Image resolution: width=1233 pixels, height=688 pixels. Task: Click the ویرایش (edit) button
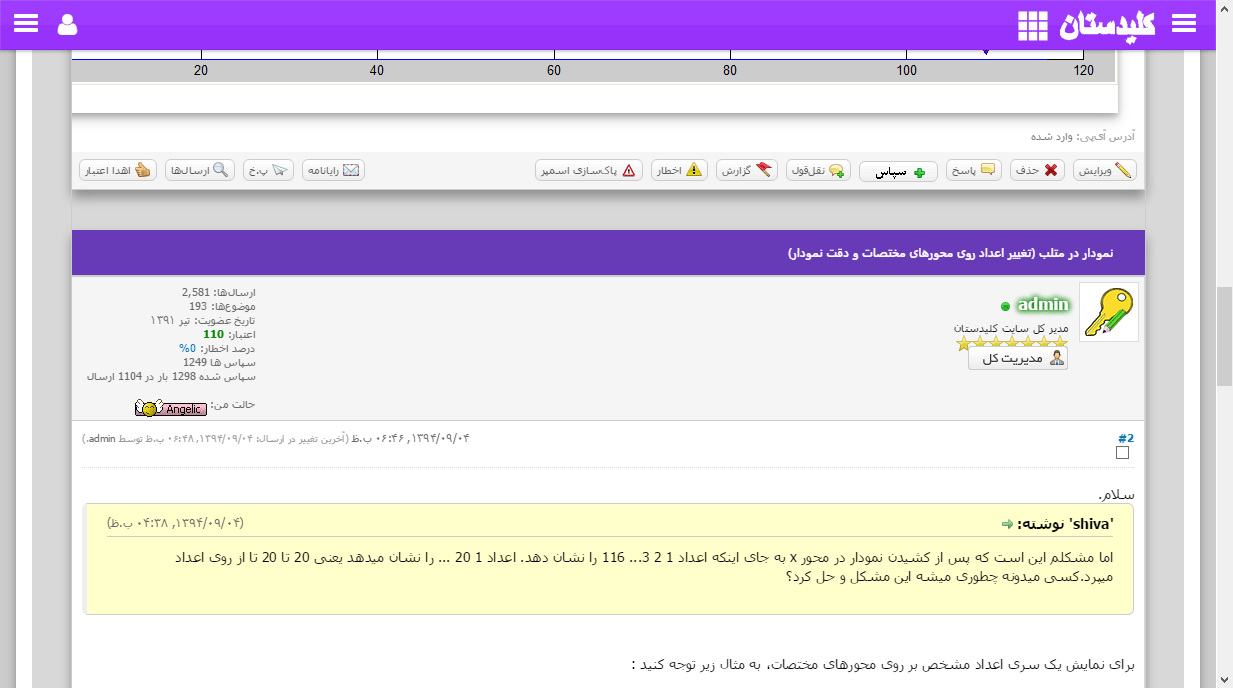pyautogui.click(x=1105, y=170)
